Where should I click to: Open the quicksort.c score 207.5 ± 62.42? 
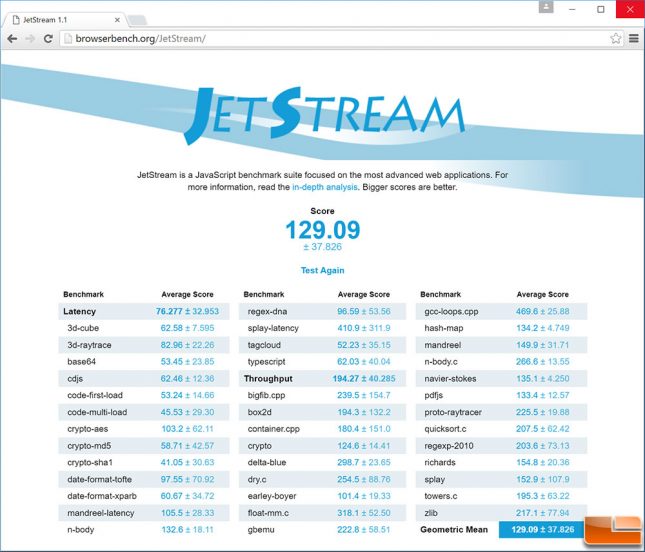click(x=543, y=429)
